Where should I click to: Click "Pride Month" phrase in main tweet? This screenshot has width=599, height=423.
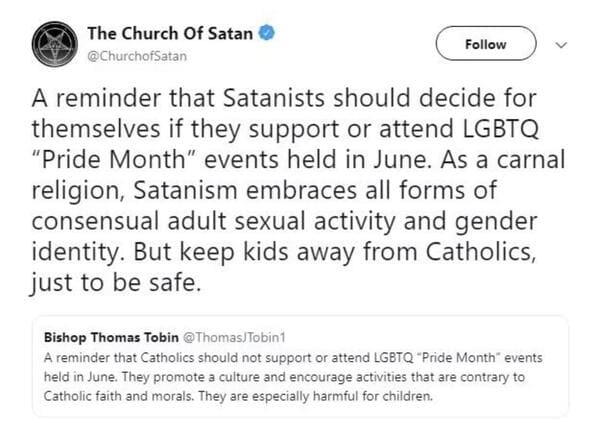point(114,159)
